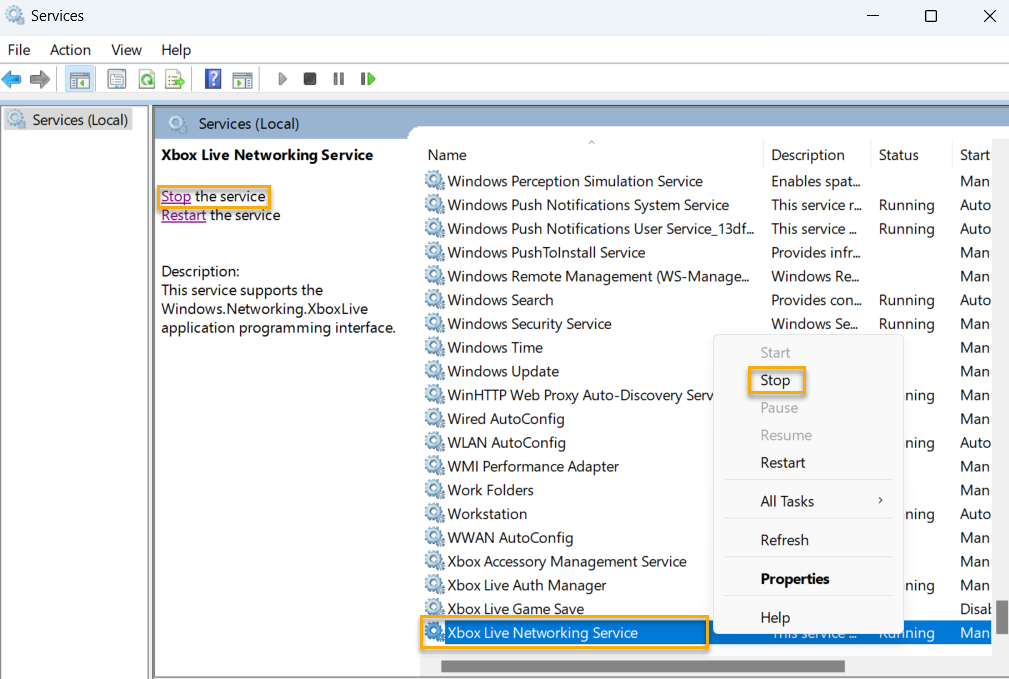Start the service using the play toolbar icon
Screen dimensions: 1009x679
pyautogui.click(x=282, y=79)
